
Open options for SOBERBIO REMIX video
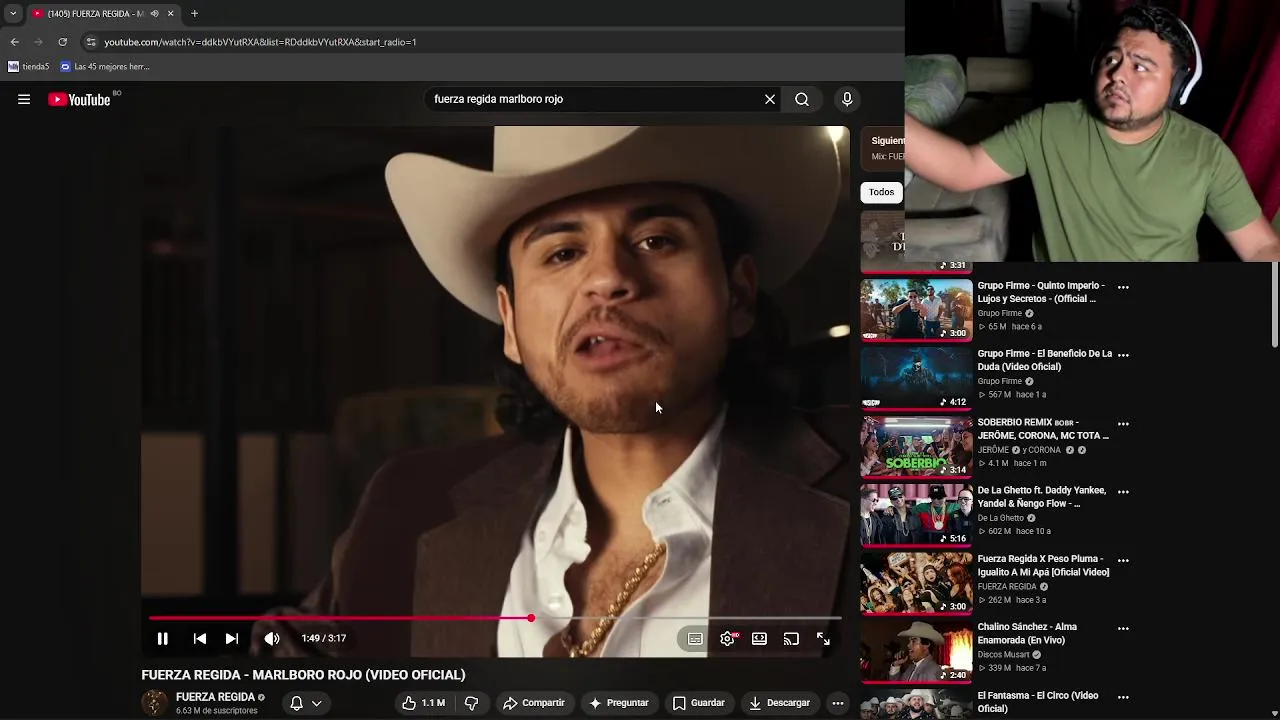click(1123, 424)
